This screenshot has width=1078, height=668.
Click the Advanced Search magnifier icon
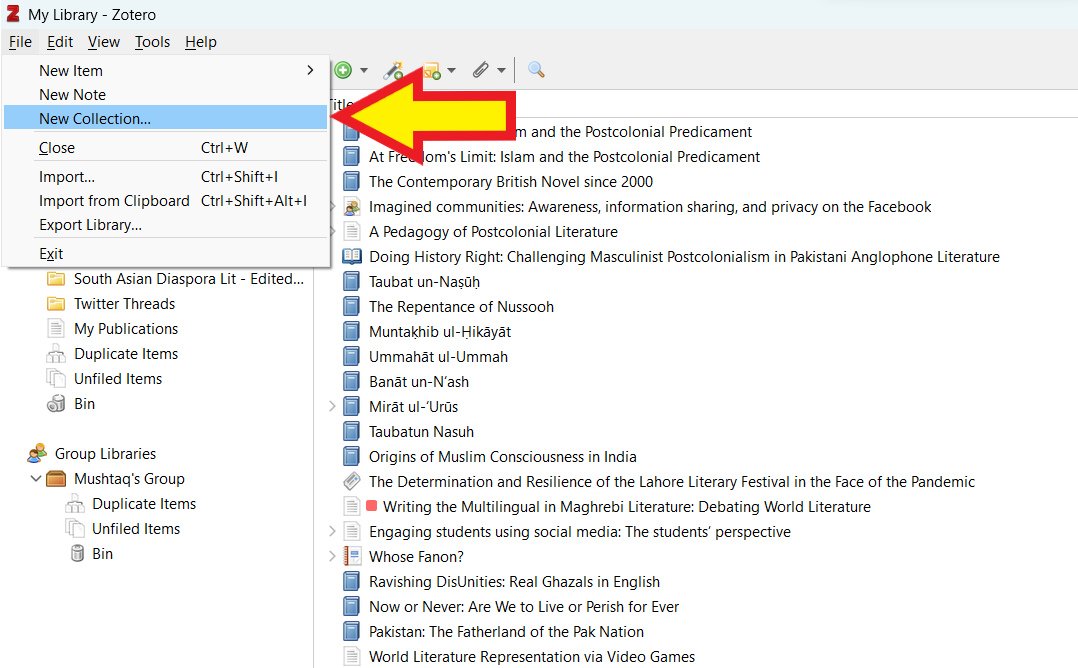click(536, 69)
